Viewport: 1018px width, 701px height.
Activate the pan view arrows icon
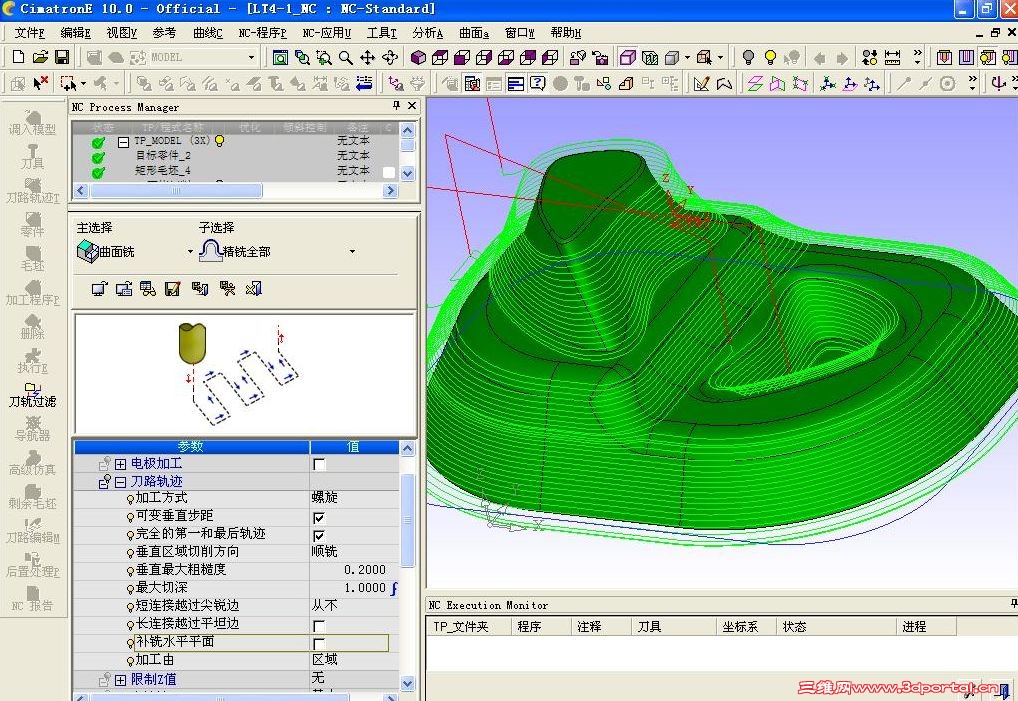pyautogui.click(x=367, y=58)
